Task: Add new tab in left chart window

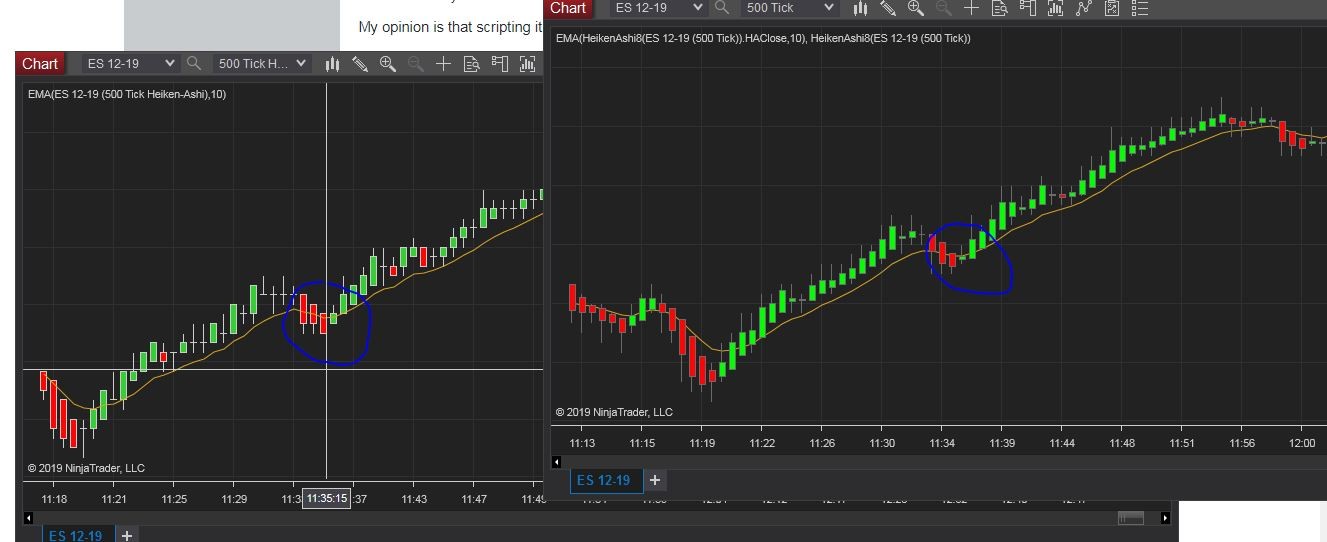Action: 127,535
